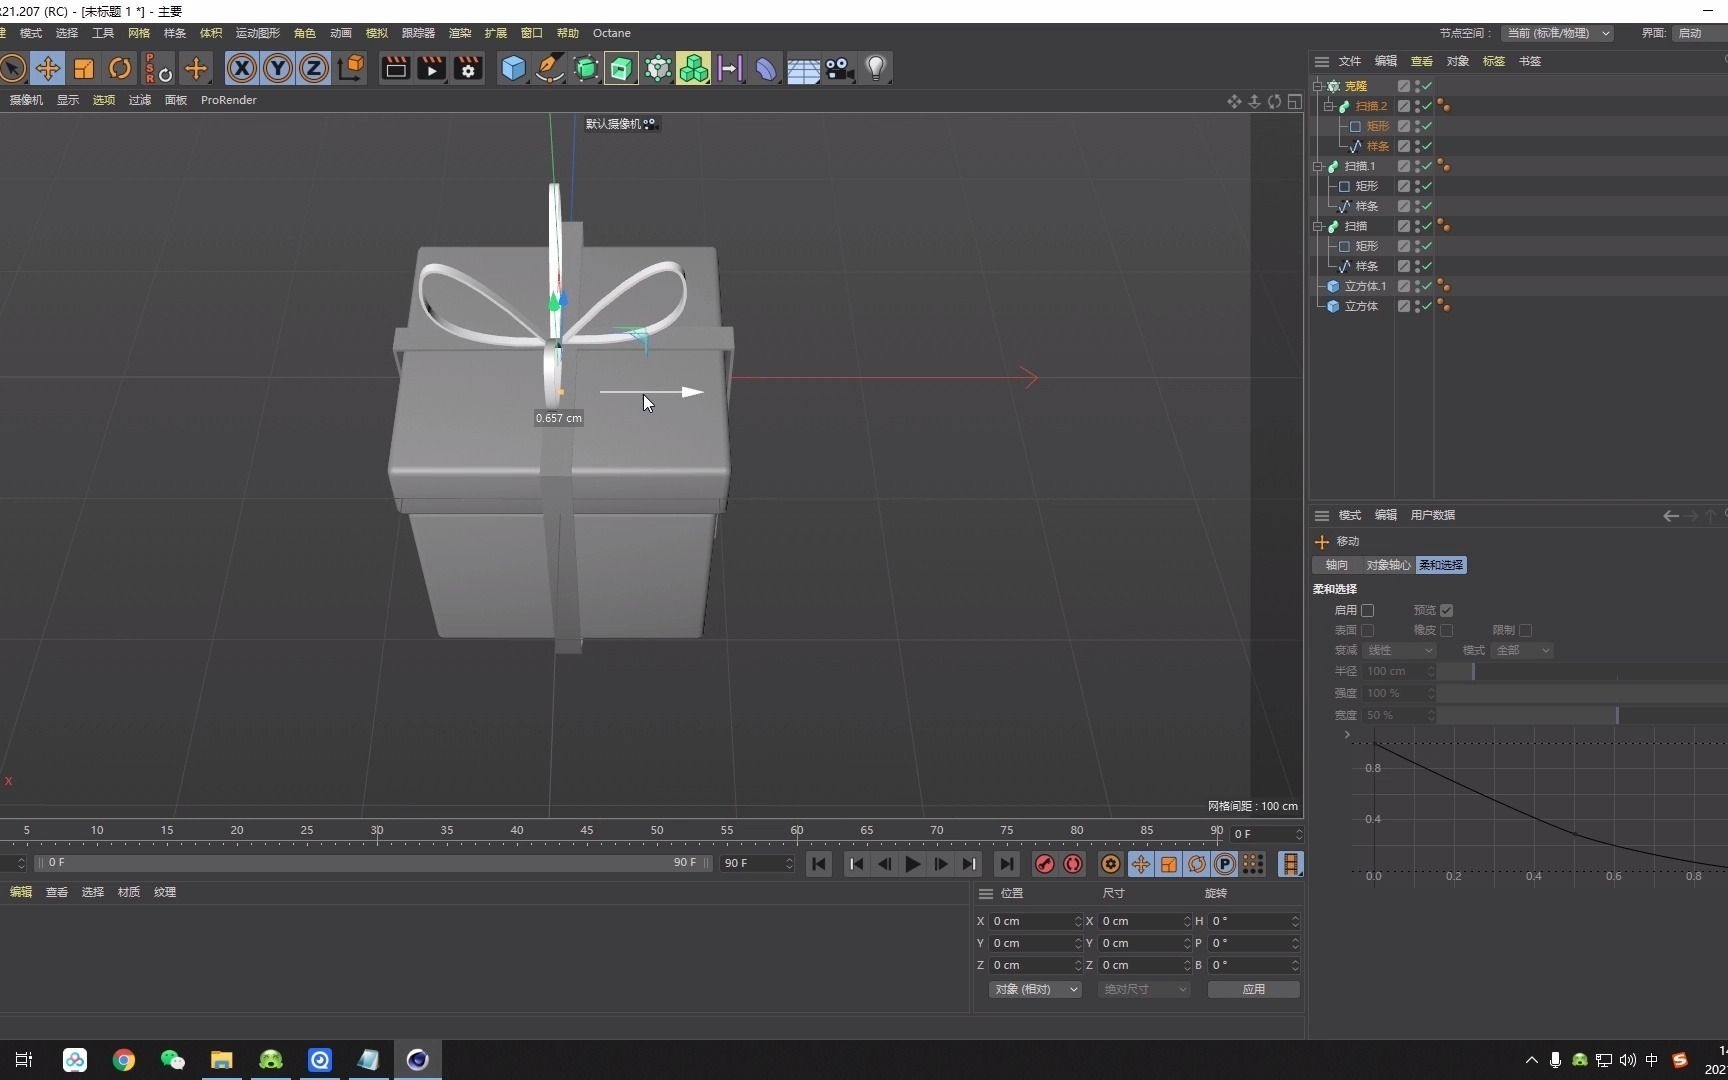Toggle autokeying red button

[1073, 864]
